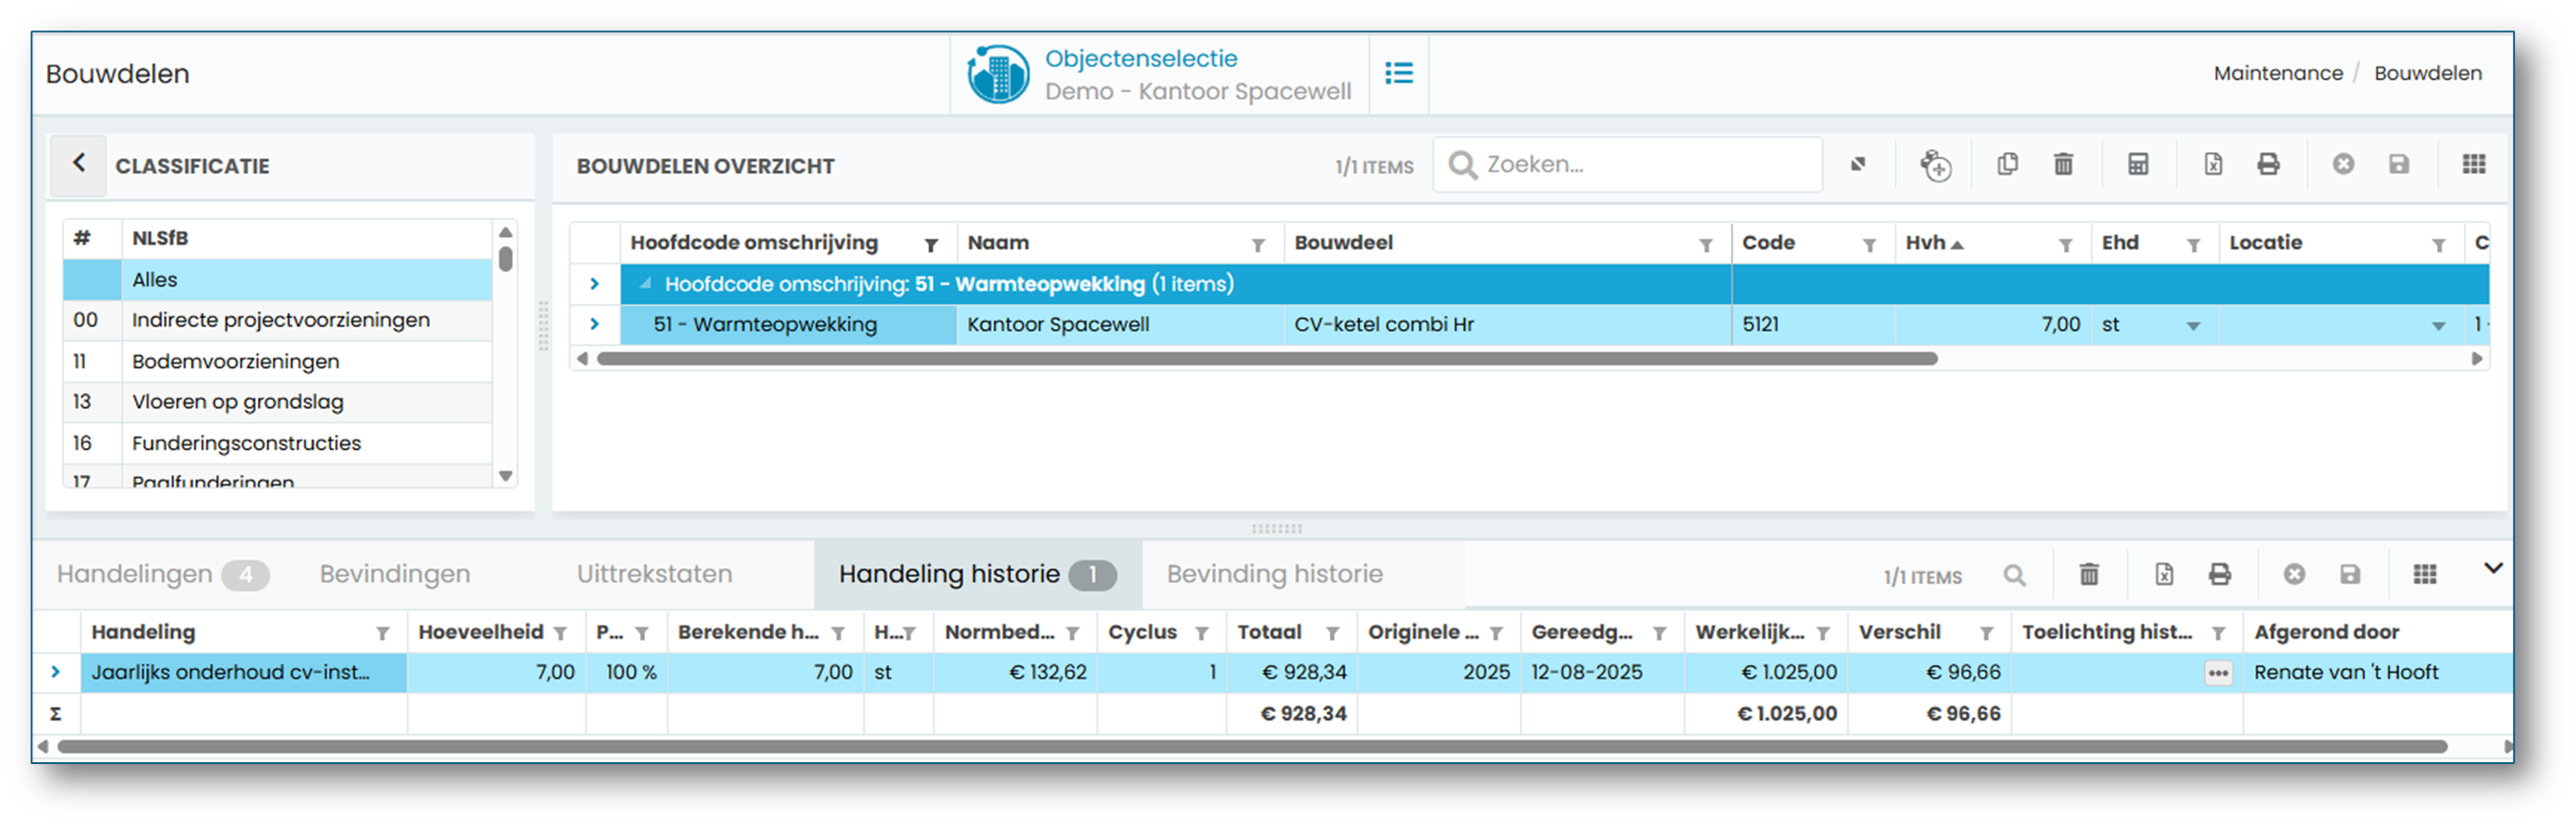Expand the Jaarlijks onderhoud history row
The height and width of the screenshot is (825, 2576).
[x=56, y=672]
